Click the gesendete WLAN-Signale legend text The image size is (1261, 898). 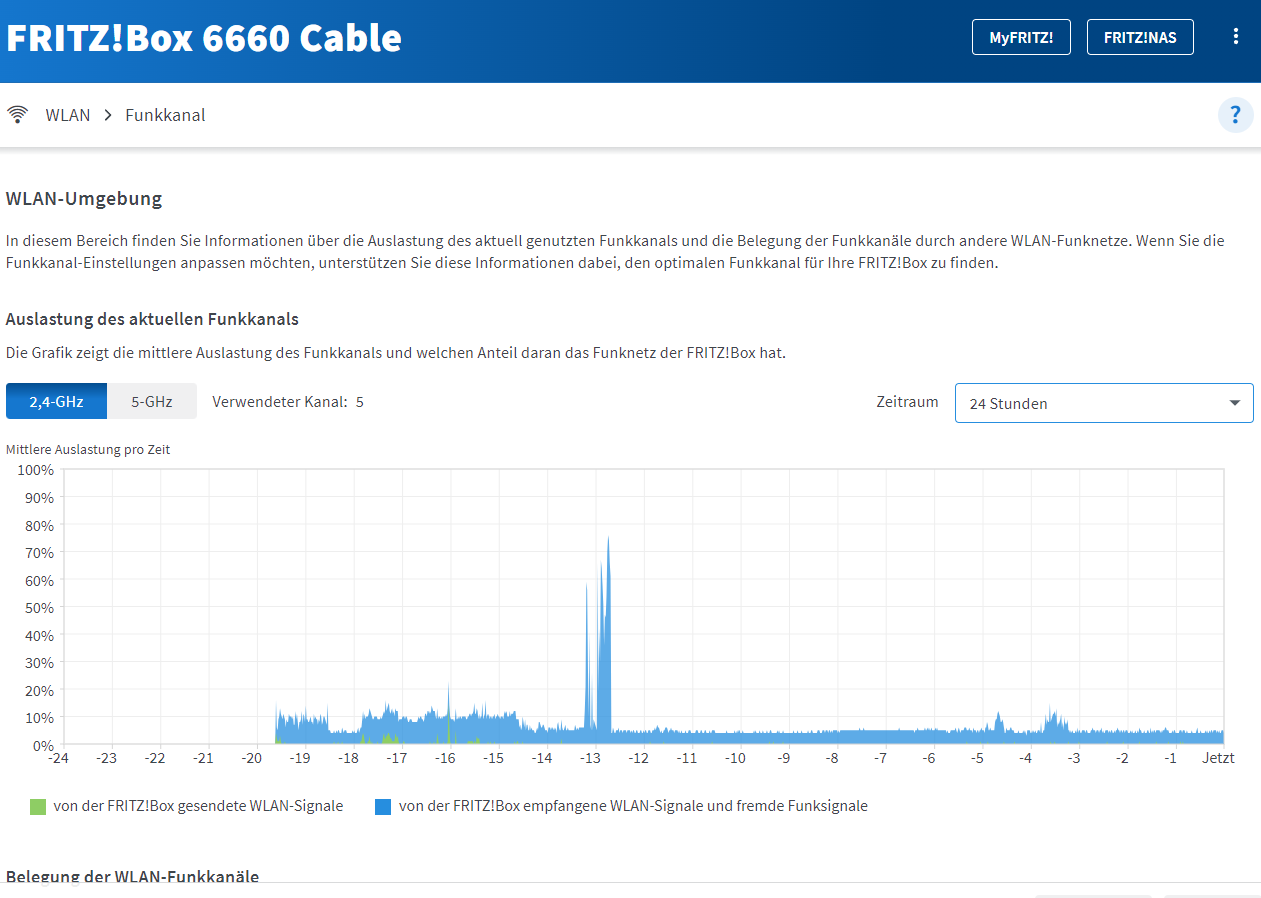[198, 806]
